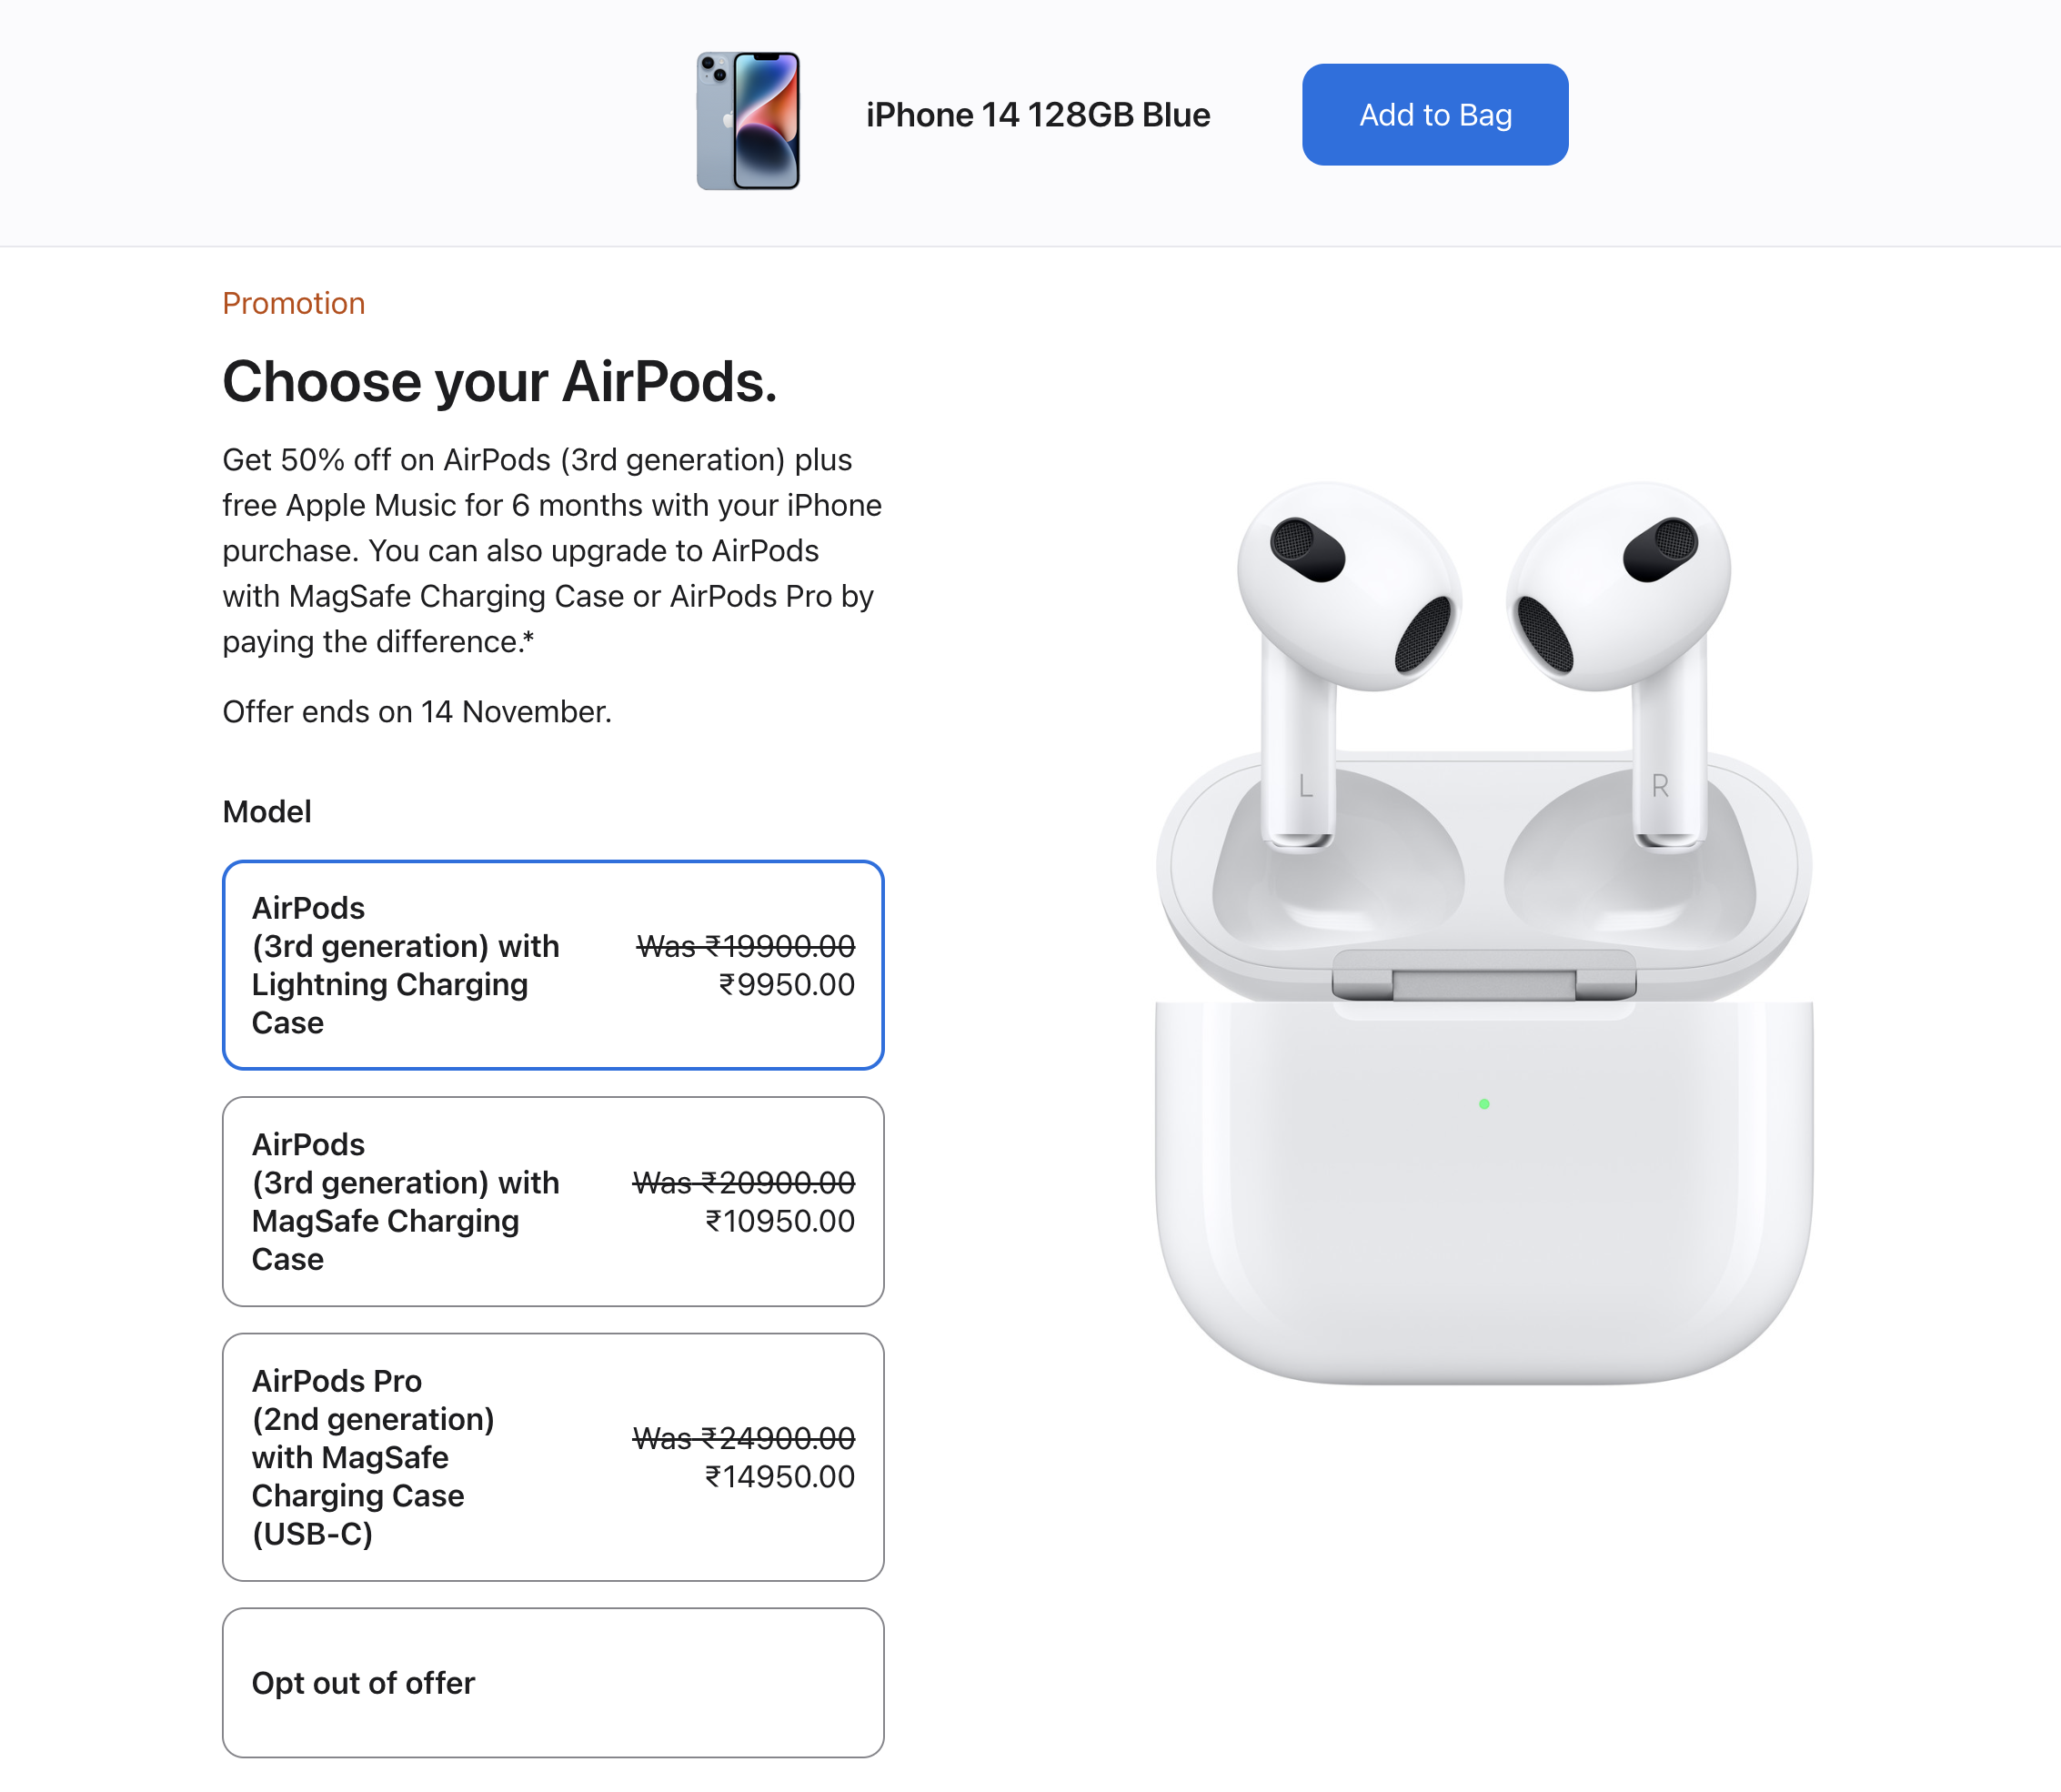Select AirPods with MagSafe Charging Case option
Screen dimensions: 2061x1792
[x=553, y=1201]
